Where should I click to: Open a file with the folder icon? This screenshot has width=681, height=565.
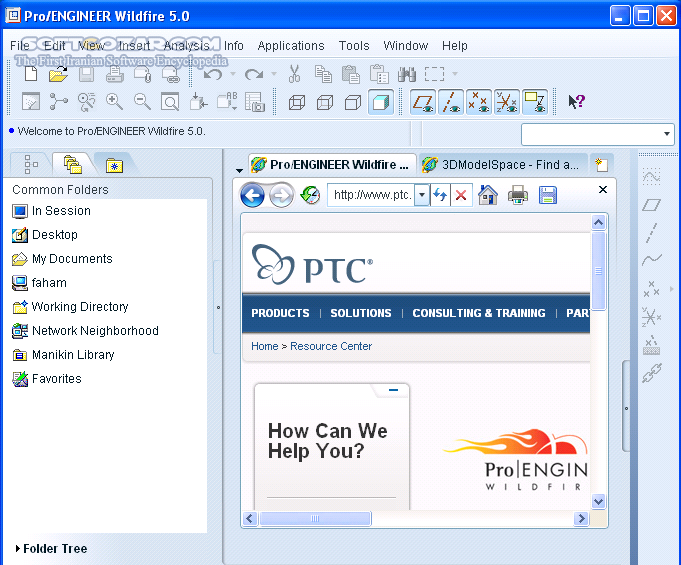[59, 74]
